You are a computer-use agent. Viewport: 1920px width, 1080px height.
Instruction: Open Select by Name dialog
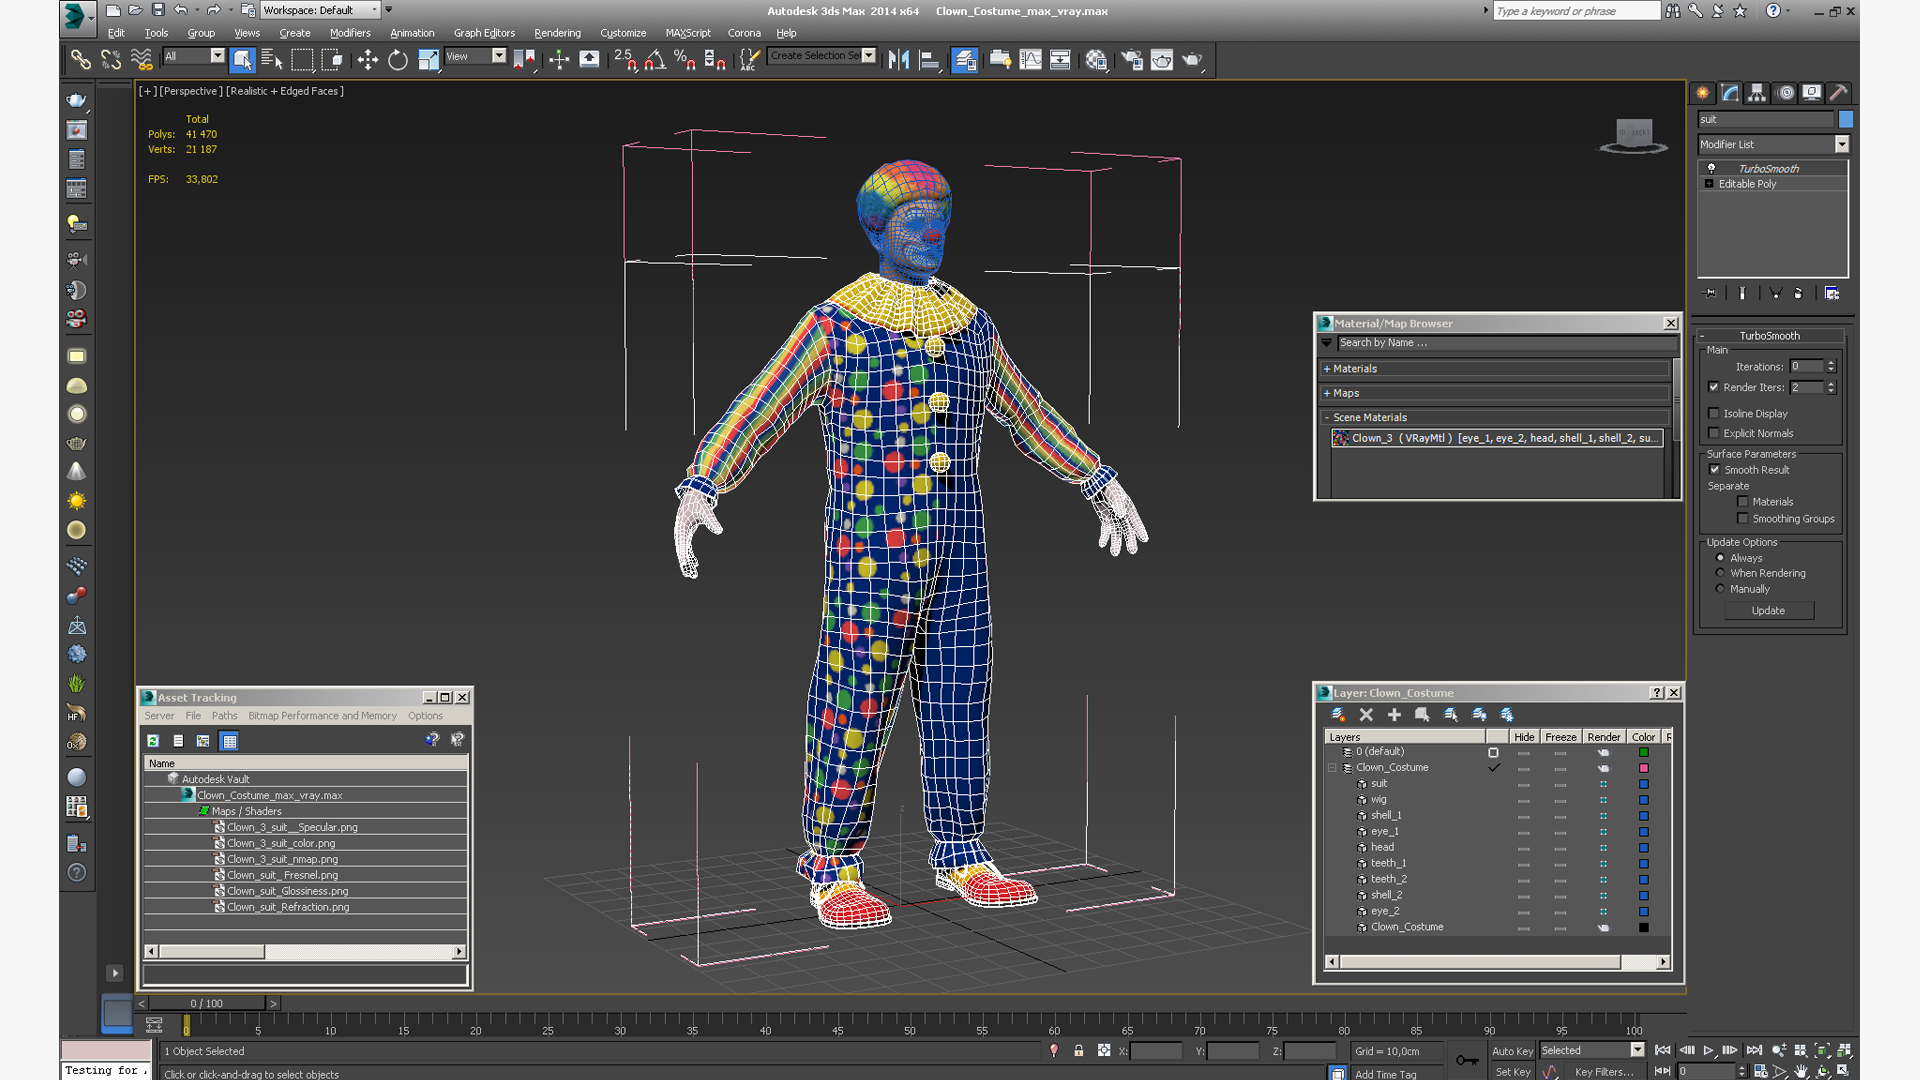coord(271,60)
